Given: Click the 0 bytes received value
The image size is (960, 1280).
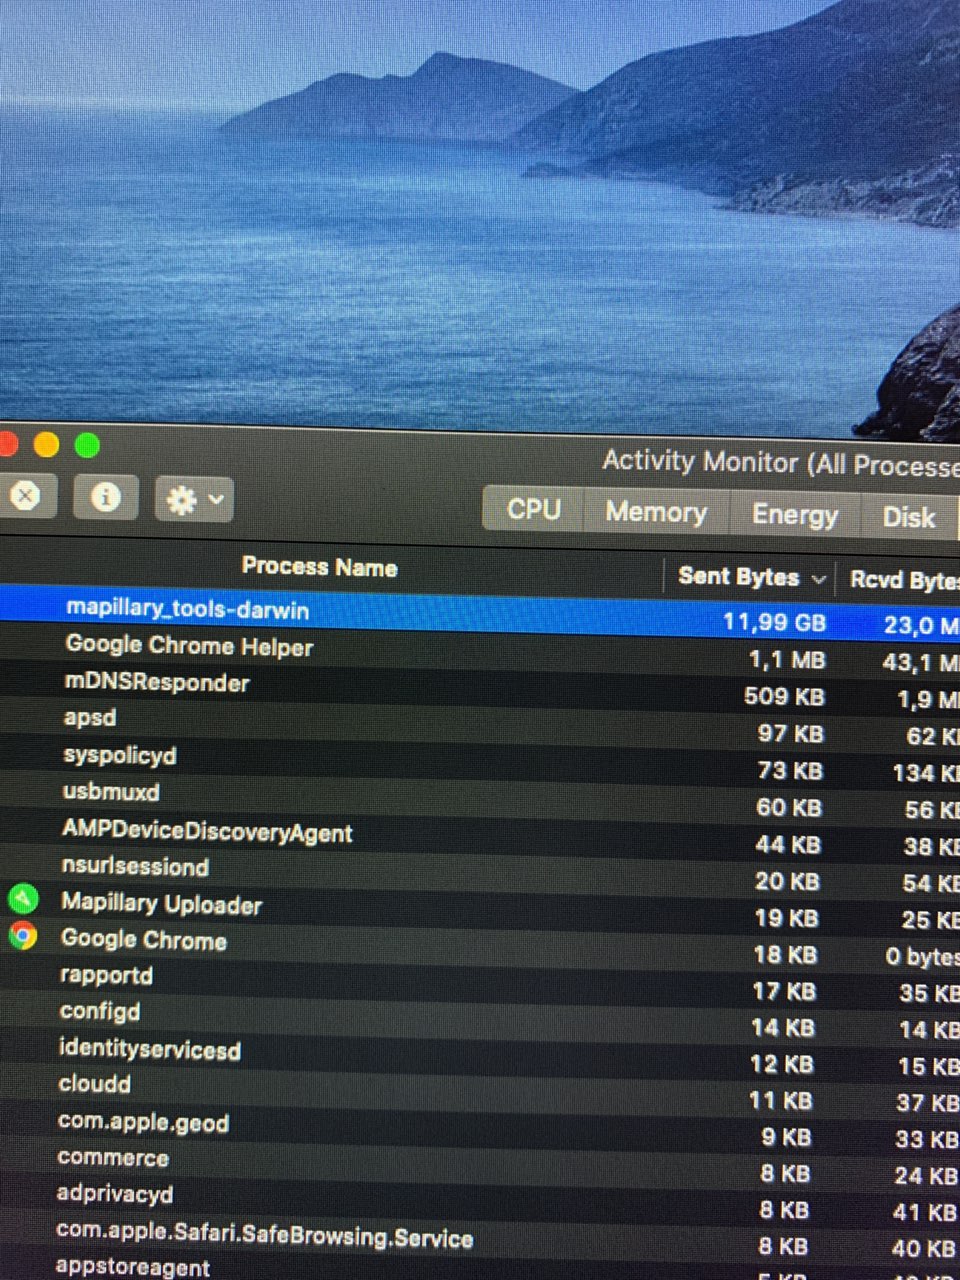Looking at the screenshot, I should point(922,957).
